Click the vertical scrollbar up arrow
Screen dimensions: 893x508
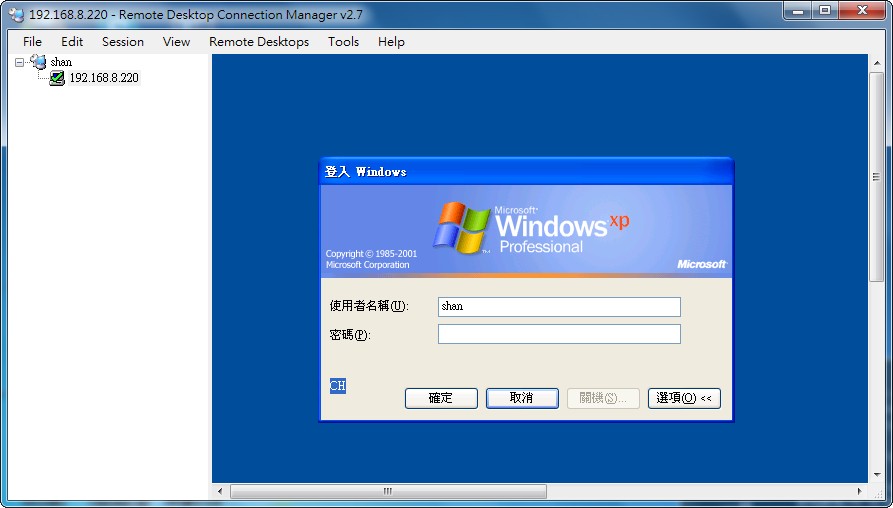877,63
